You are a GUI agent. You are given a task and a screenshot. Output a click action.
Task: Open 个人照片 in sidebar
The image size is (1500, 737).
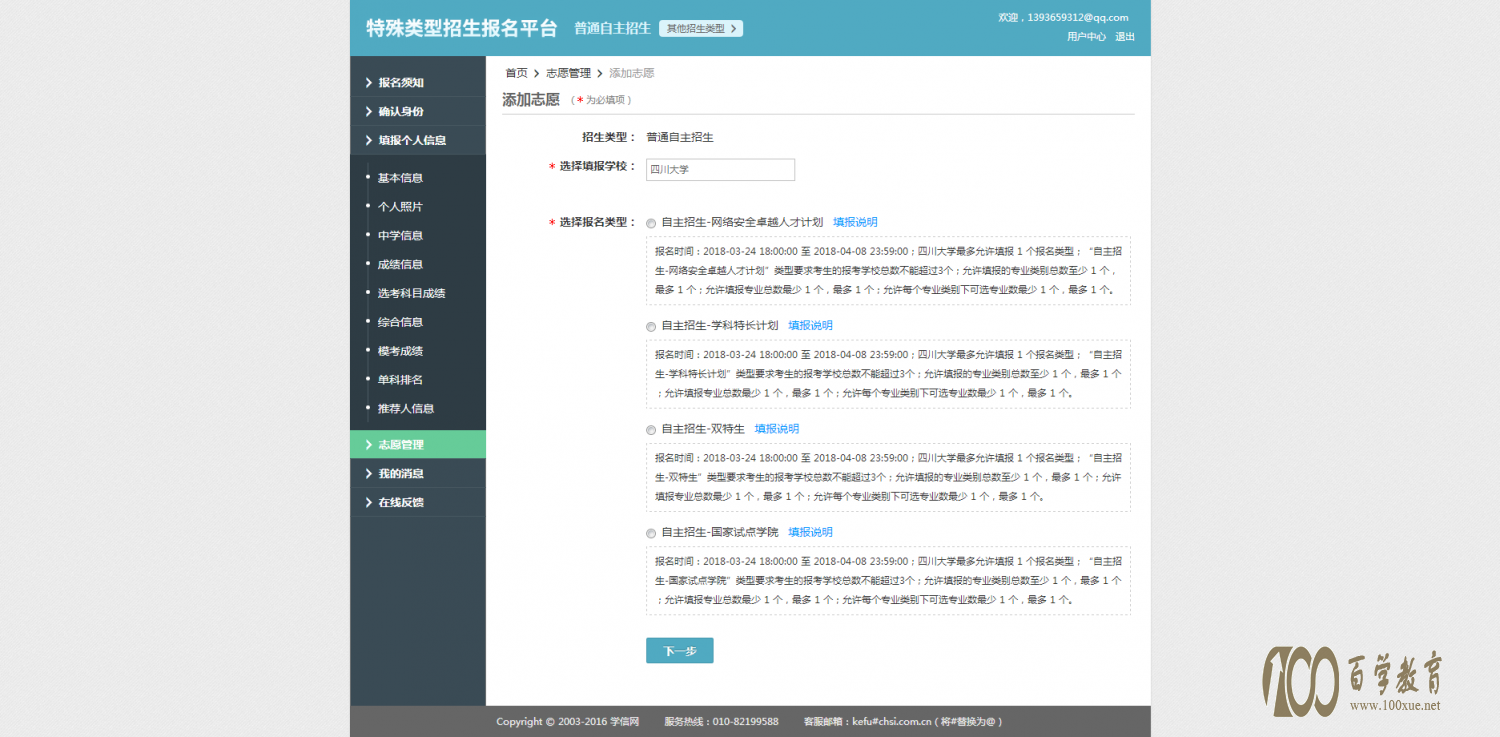(x=400, y=207)
